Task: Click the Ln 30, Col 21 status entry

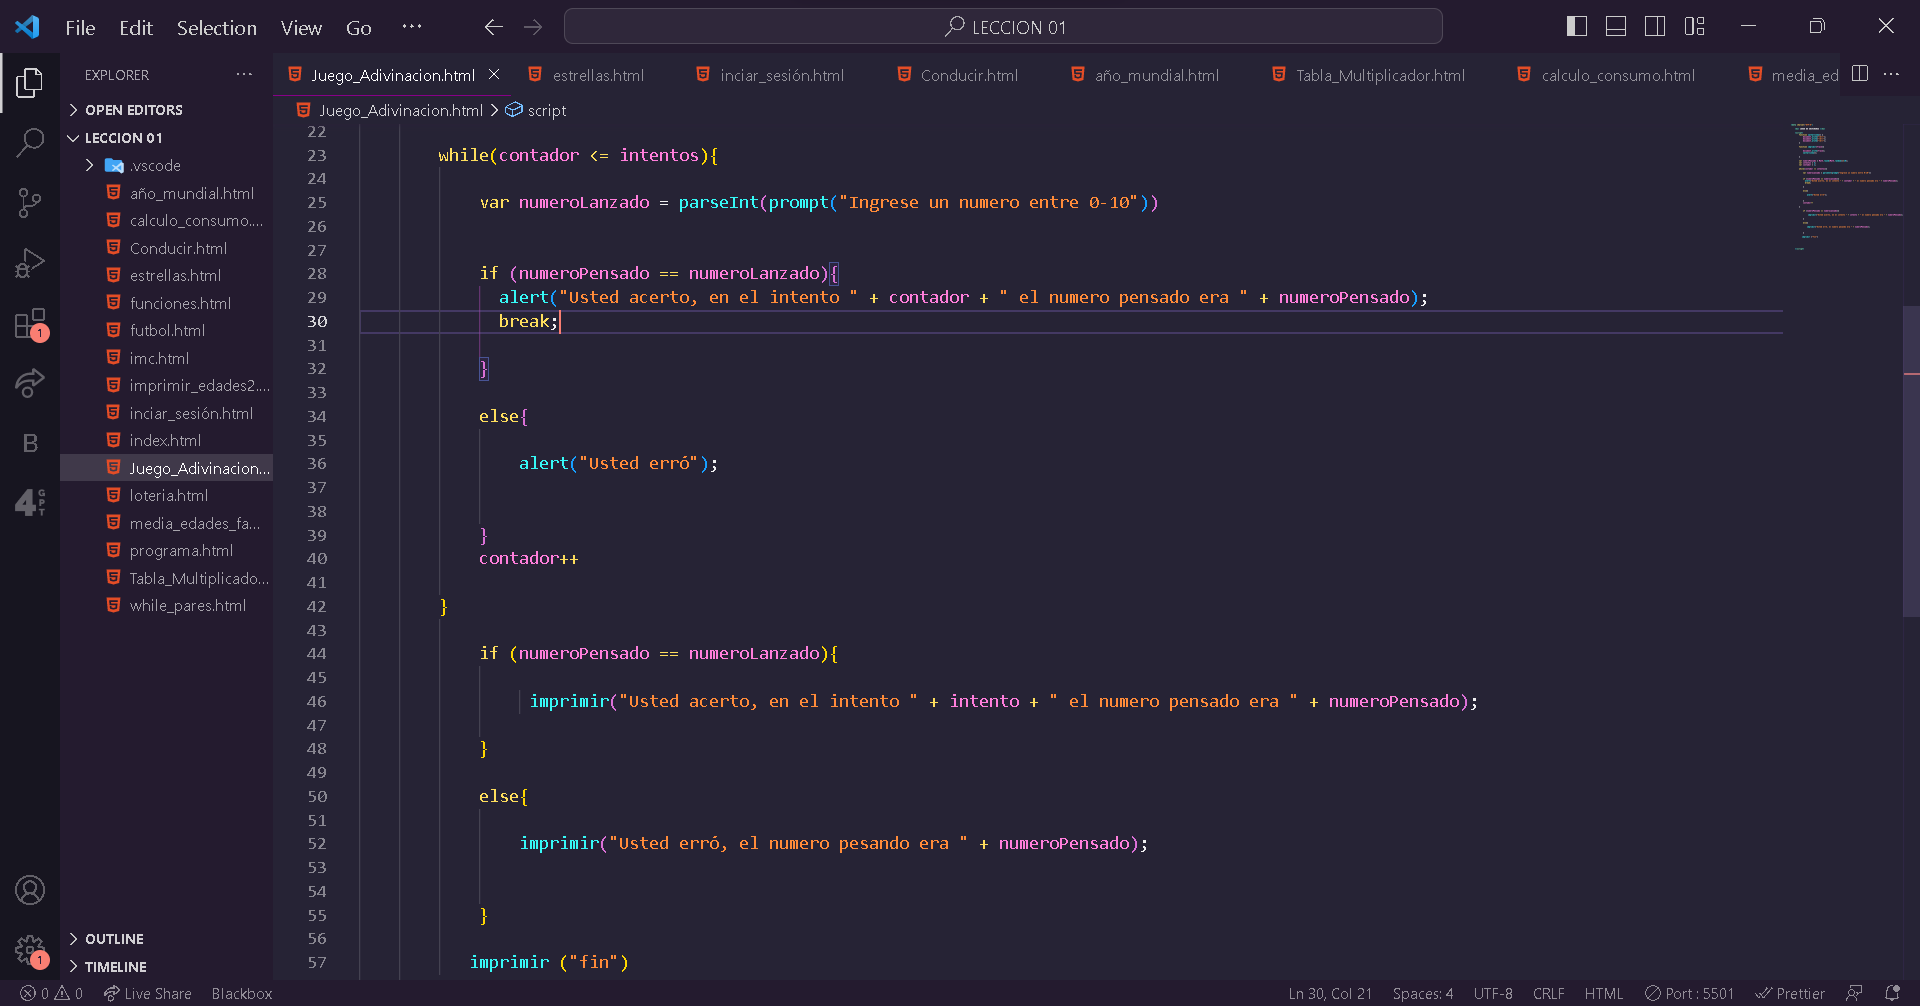Action: click(1330, 993)
